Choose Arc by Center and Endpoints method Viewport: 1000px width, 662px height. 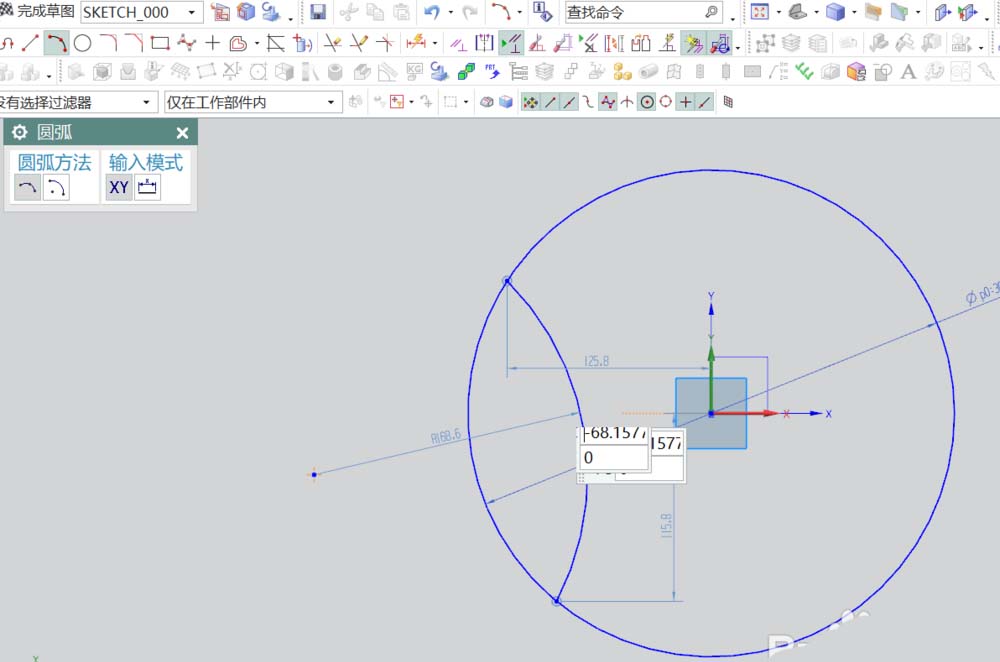tap(56, 188)
